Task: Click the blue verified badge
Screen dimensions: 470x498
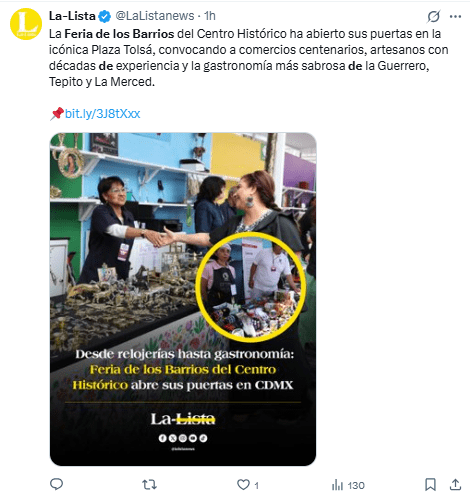Action: pos(105,16)
